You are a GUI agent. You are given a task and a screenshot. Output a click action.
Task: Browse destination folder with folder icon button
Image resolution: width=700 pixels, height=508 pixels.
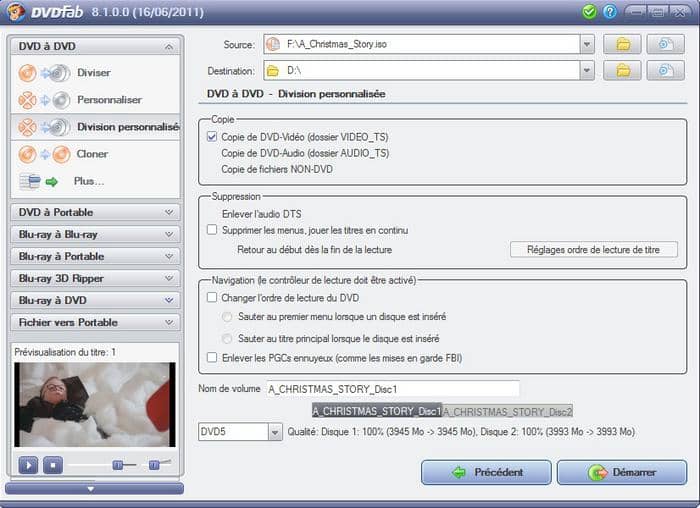coord(622,71)
